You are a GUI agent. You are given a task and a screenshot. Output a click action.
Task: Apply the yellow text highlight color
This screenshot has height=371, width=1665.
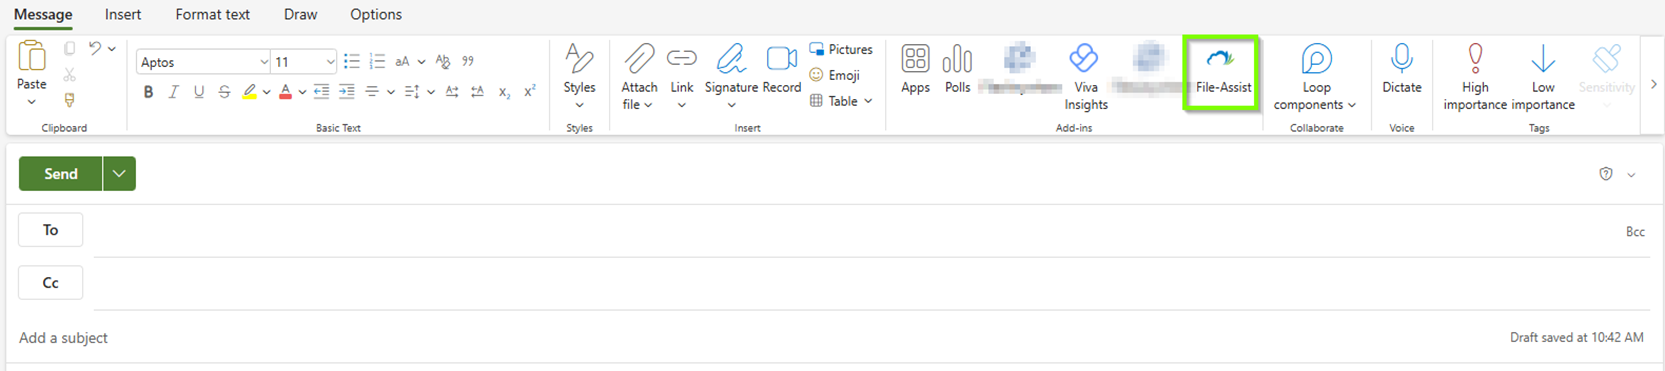[250, 92]
